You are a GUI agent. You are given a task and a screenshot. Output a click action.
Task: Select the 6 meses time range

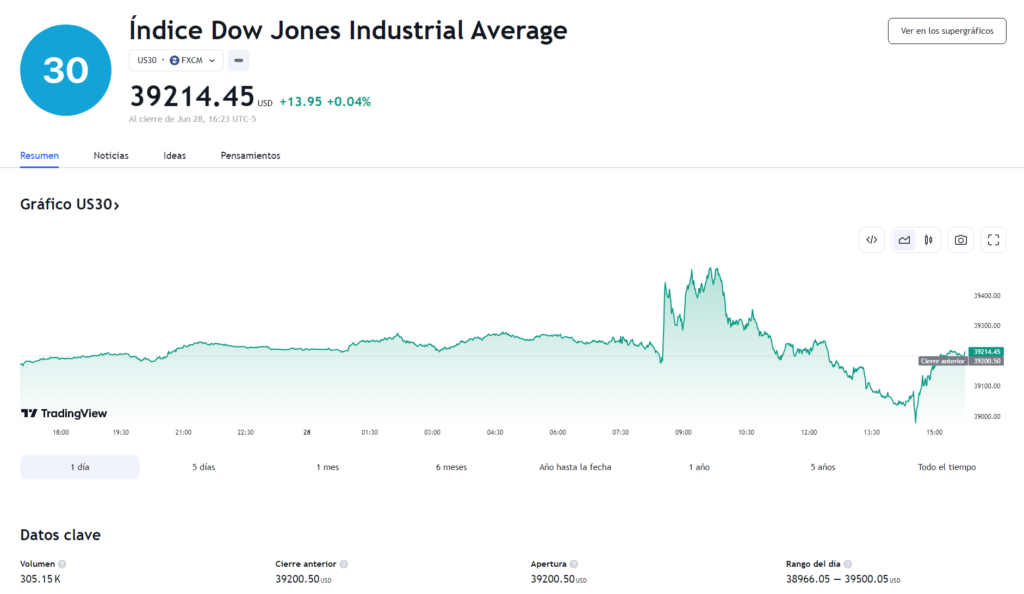(451, 467)
